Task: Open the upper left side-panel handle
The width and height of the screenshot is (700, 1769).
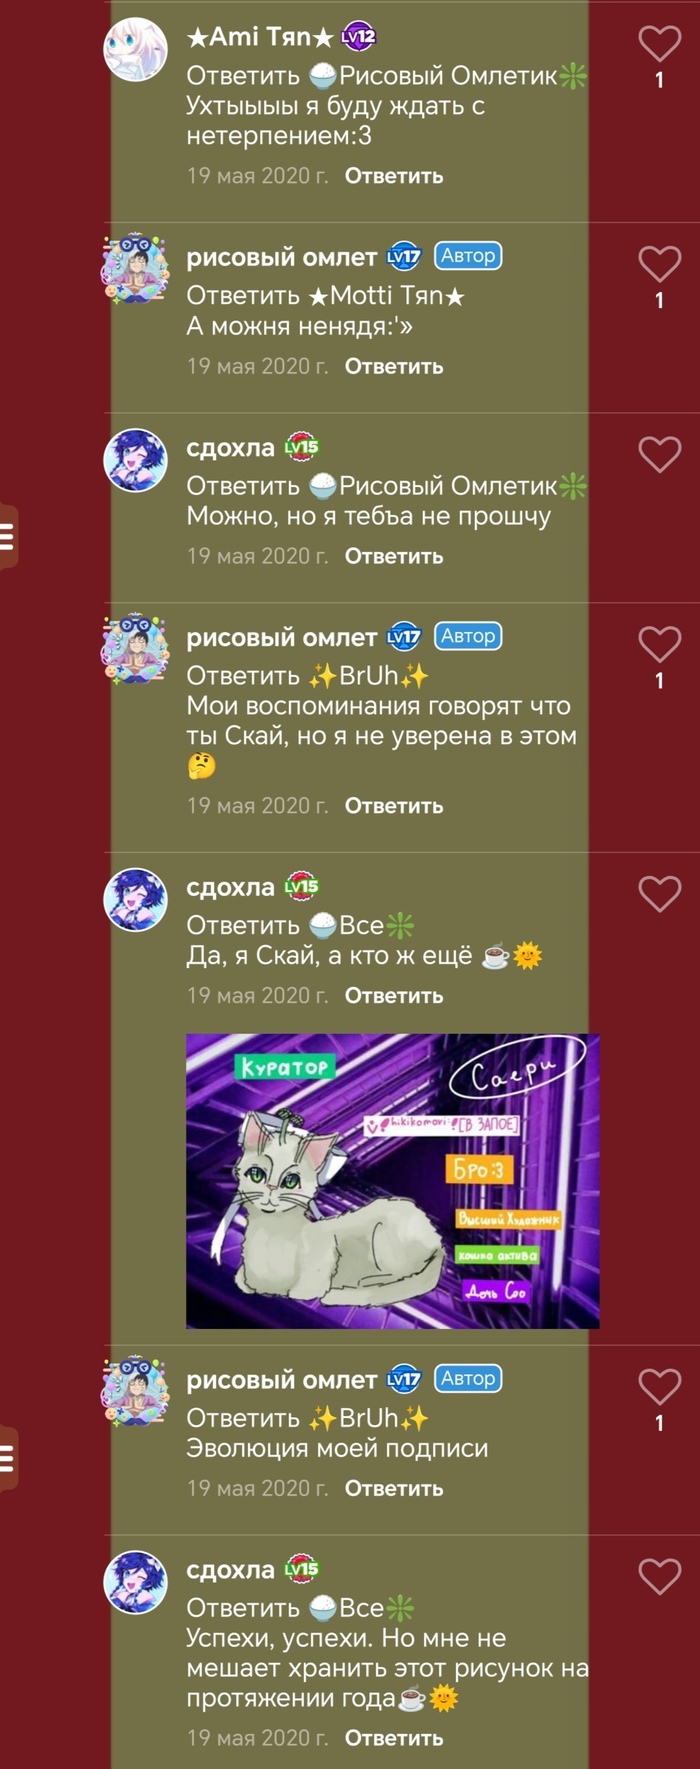Action: 8,537
